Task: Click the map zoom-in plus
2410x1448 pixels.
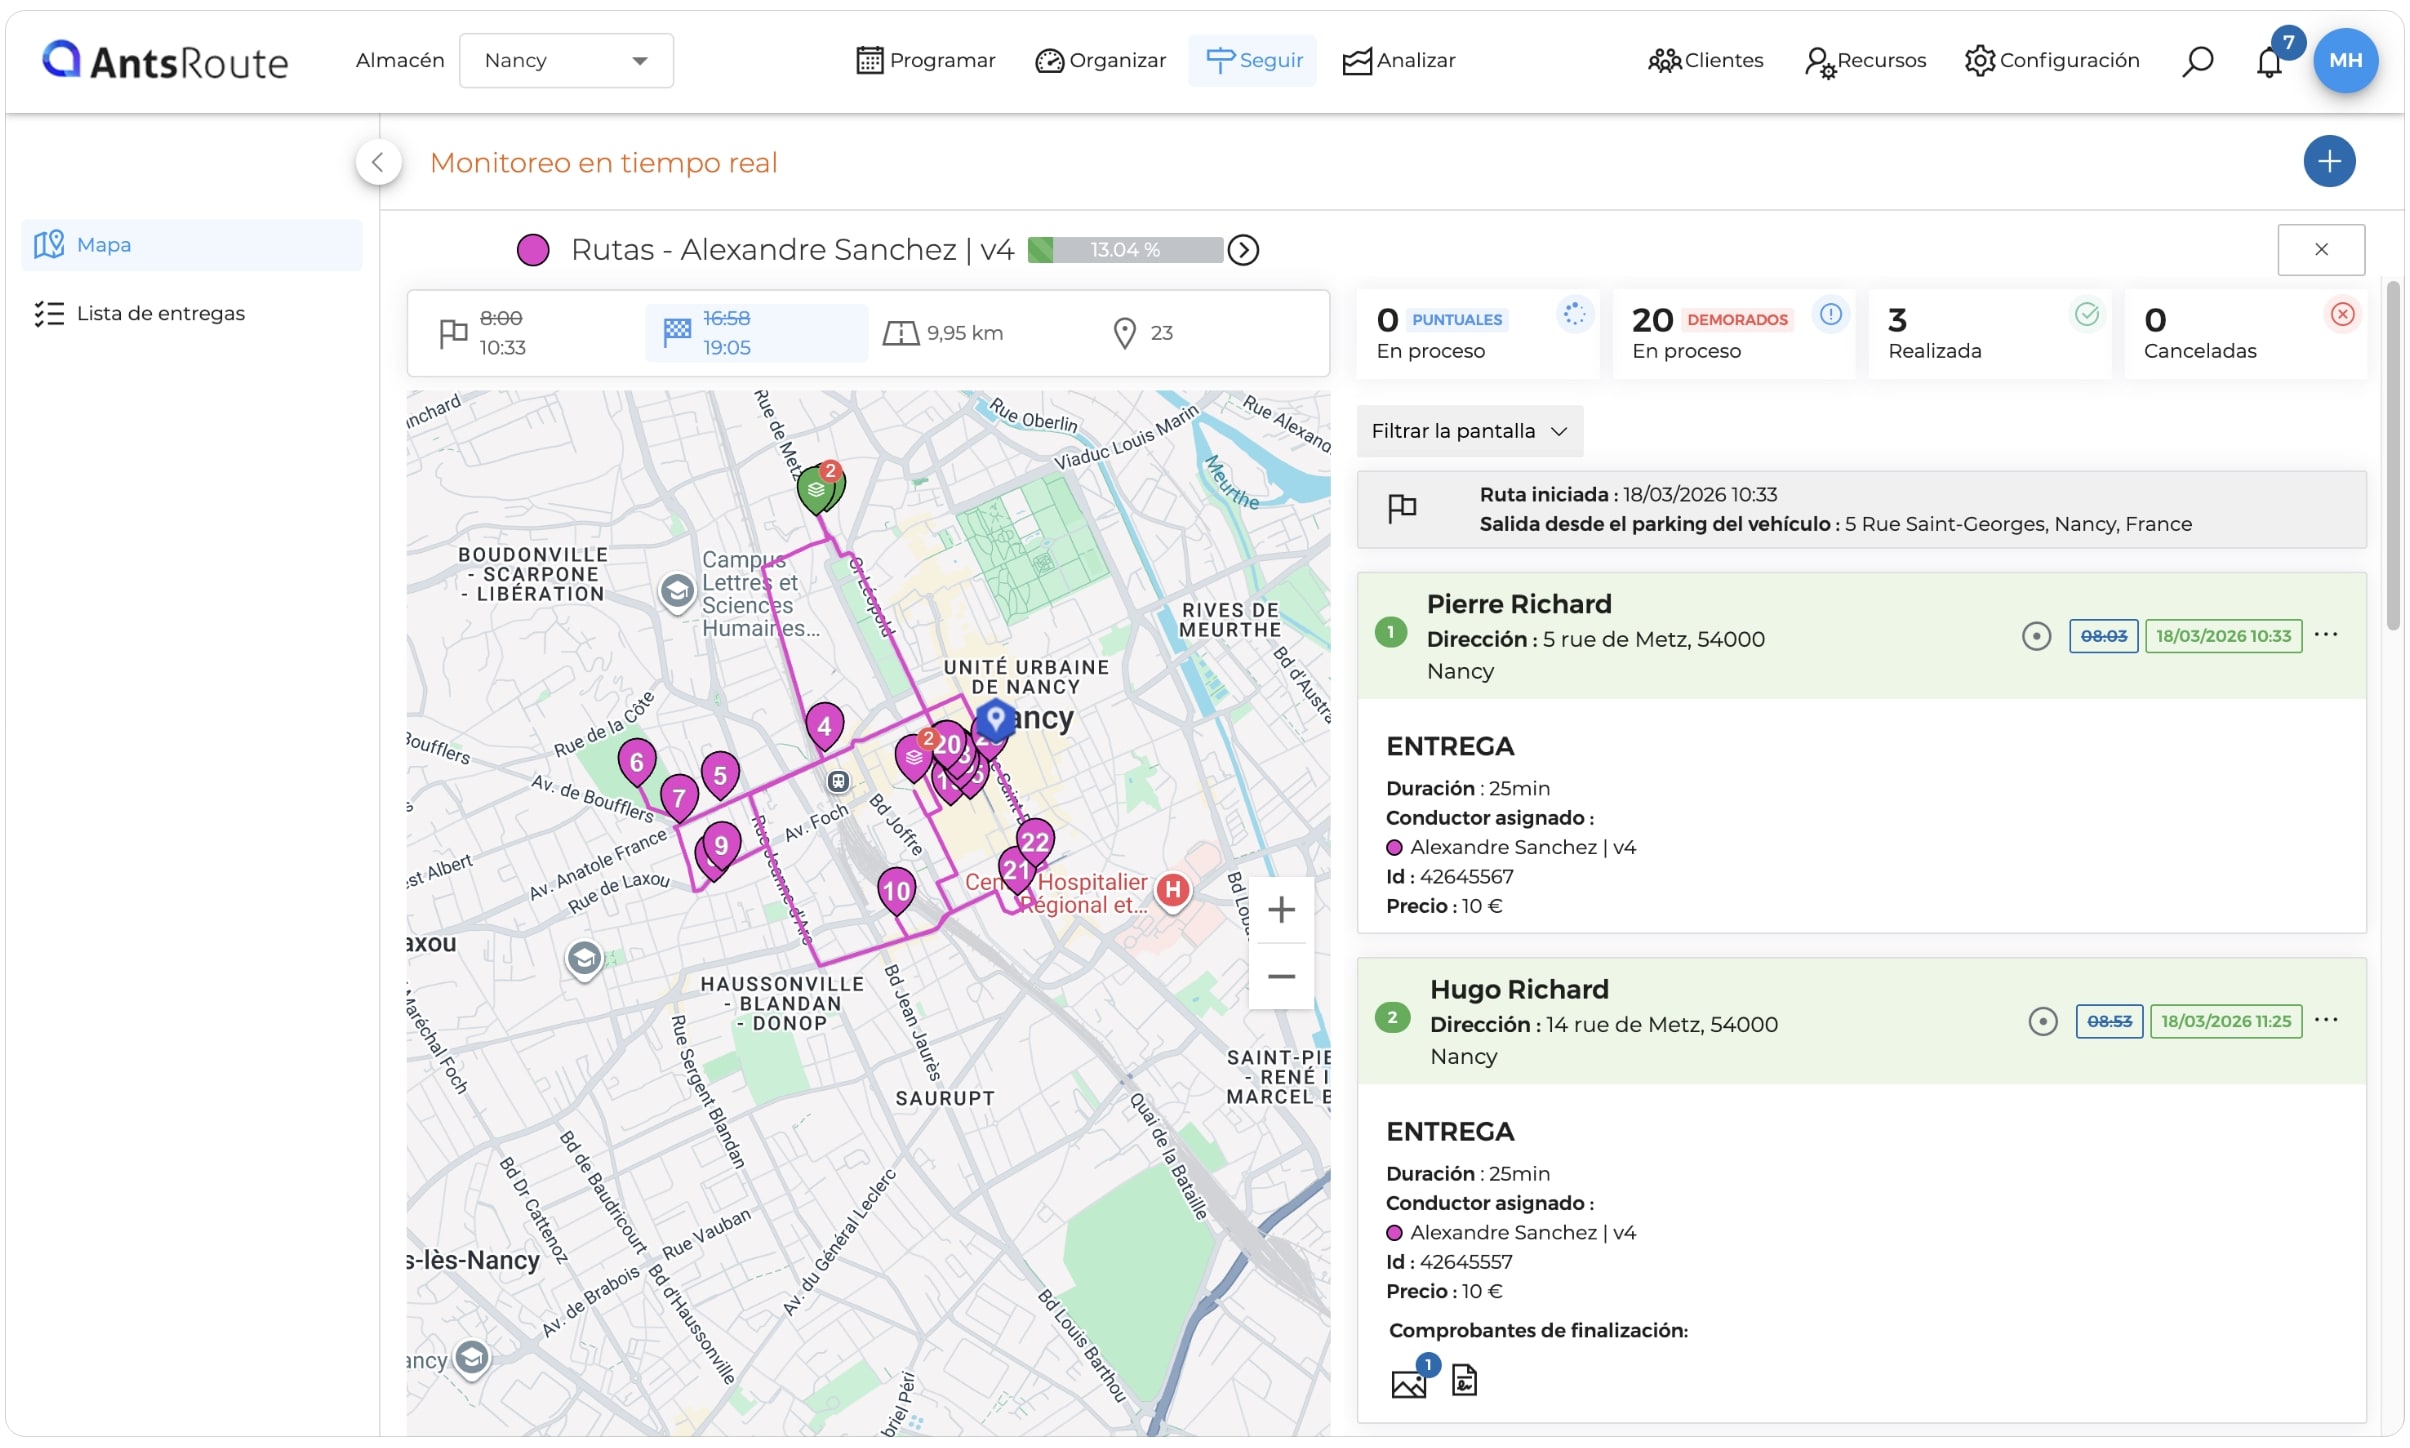Action: click(1281, 909)
